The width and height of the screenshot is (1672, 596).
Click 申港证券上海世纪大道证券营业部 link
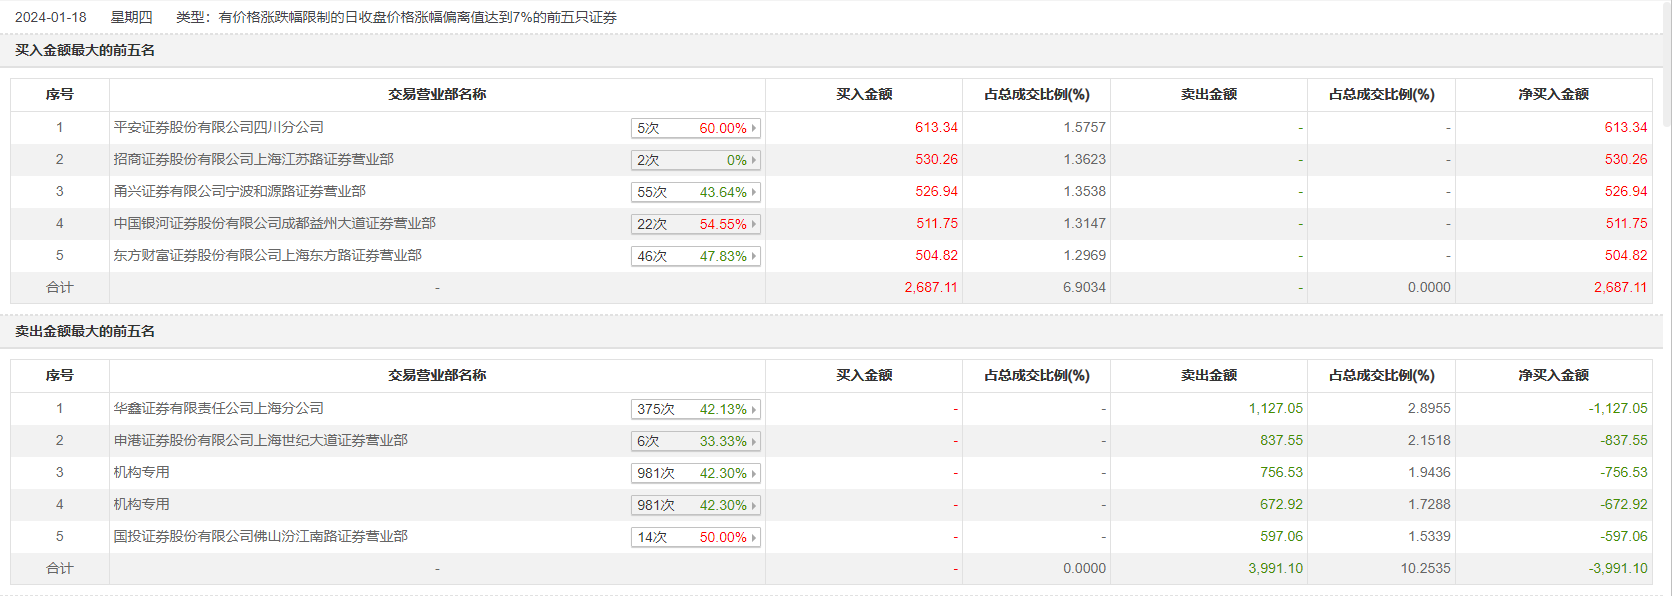point(260,440)
